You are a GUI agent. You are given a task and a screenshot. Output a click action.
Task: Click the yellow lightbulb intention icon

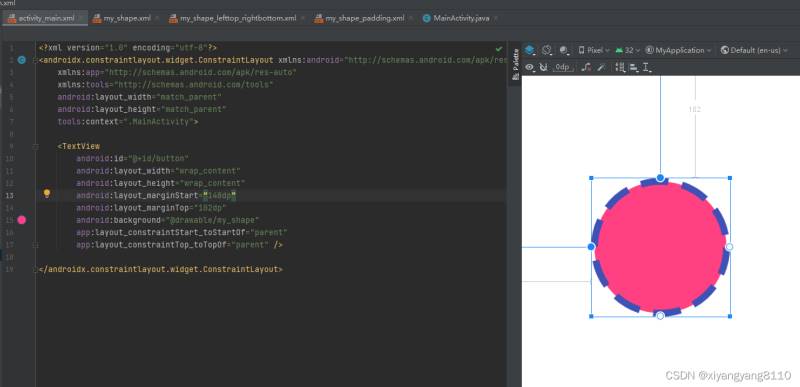click(47, 193)
